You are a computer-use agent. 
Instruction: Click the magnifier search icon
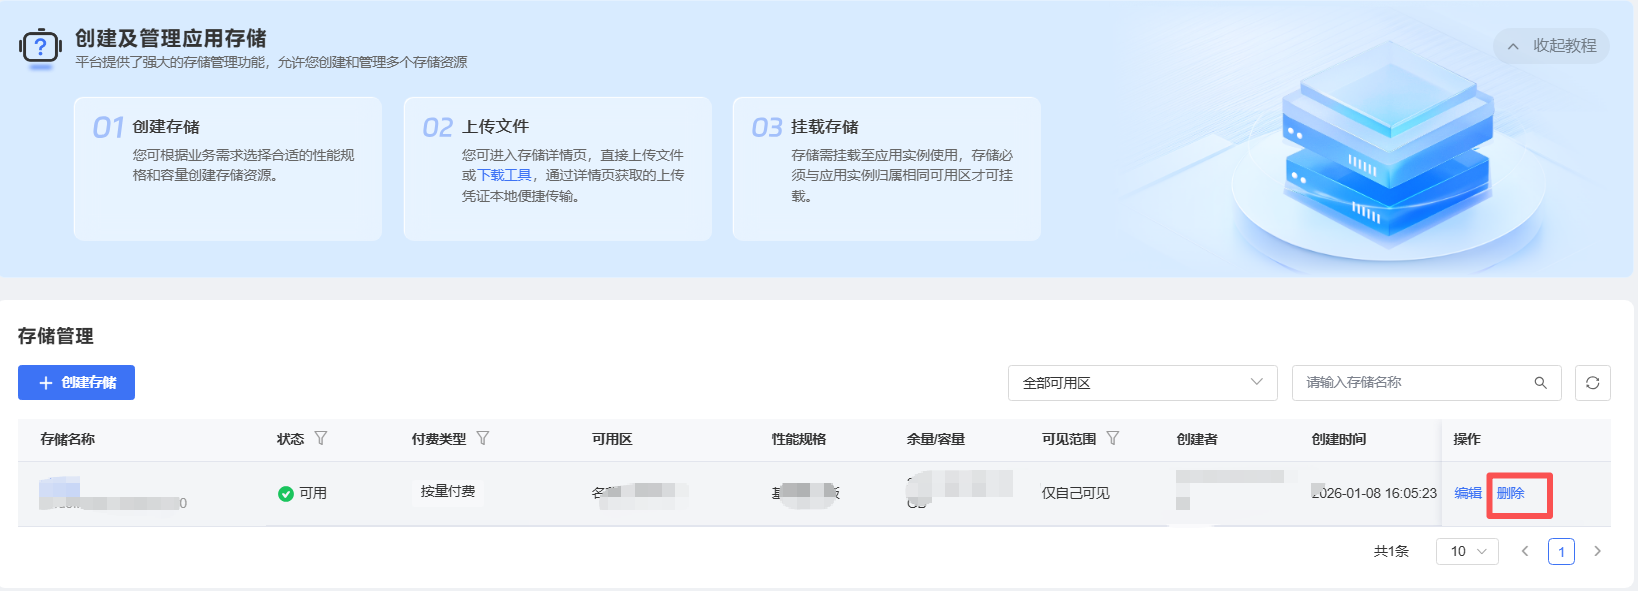(1540, 383)
